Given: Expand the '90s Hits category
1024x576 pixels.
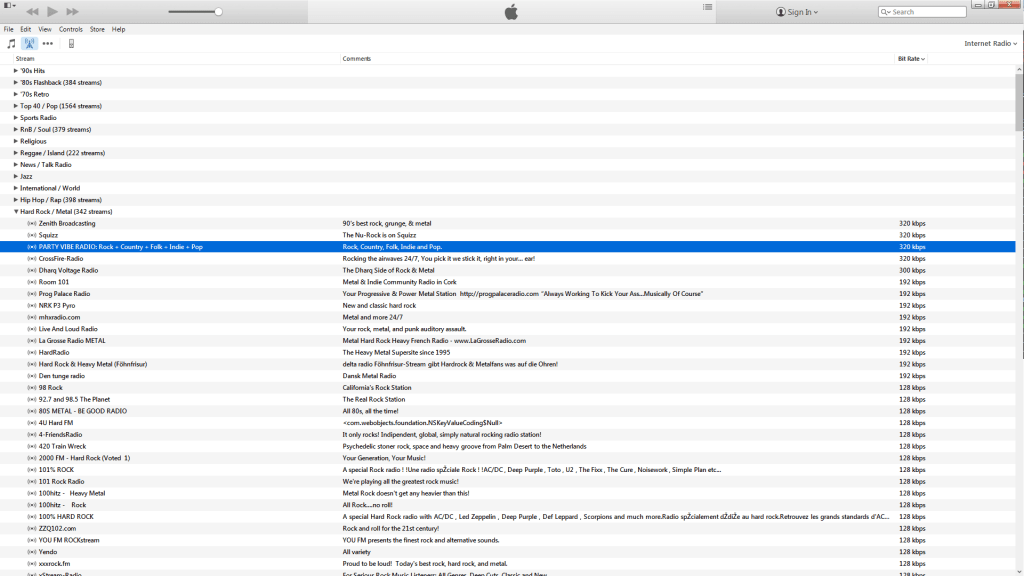Looking at the screenshot, I should click(16, 71).
